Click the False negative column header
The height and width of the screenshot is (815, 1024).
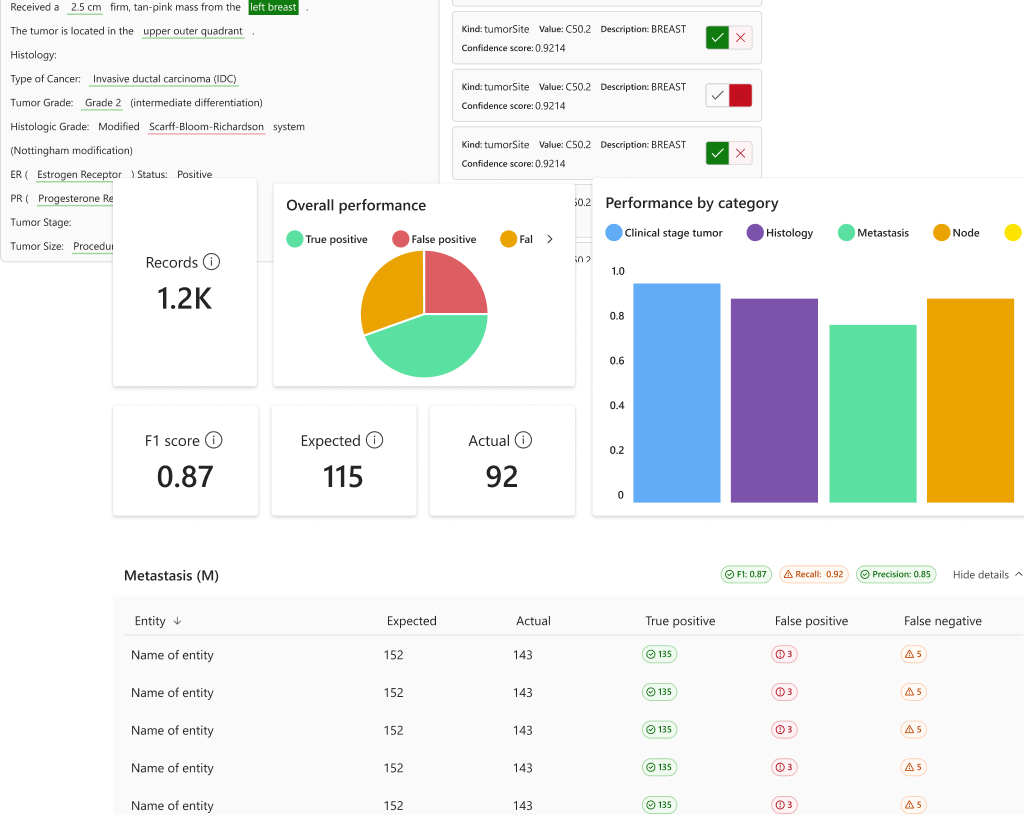point(942,621)
